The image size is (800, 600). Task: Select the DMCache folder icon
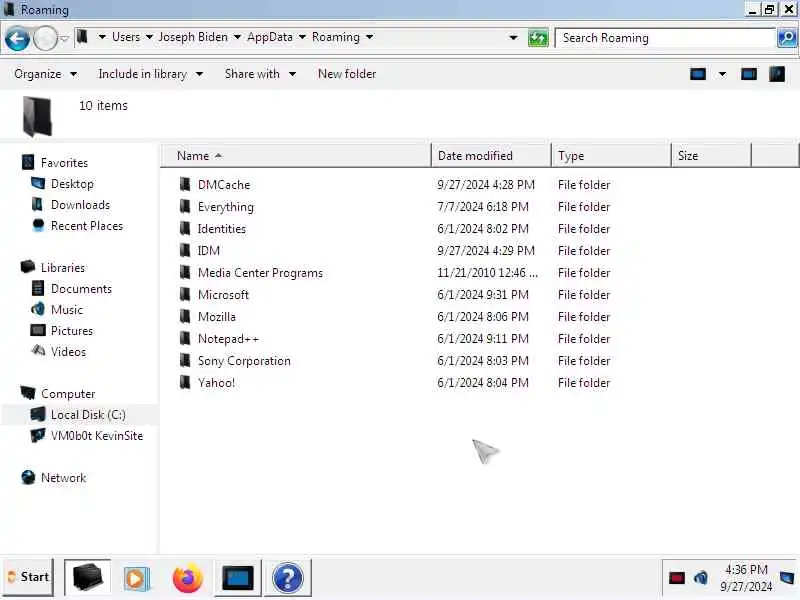coord(185,184)
